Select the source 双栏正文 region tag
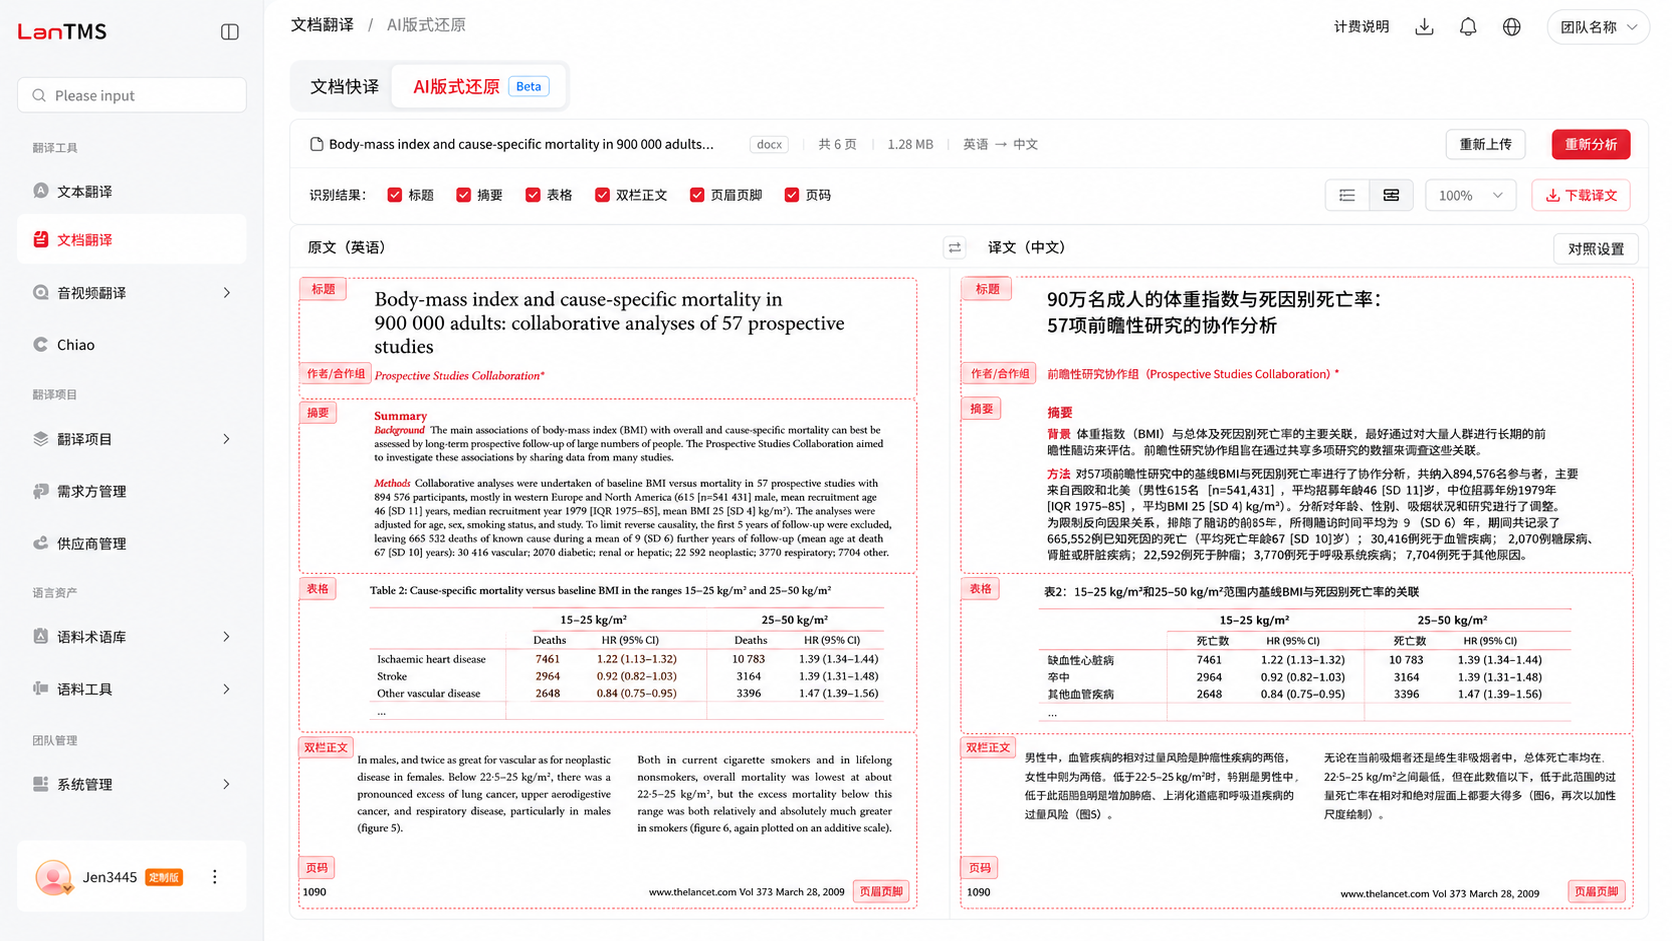 click(326, 747)
